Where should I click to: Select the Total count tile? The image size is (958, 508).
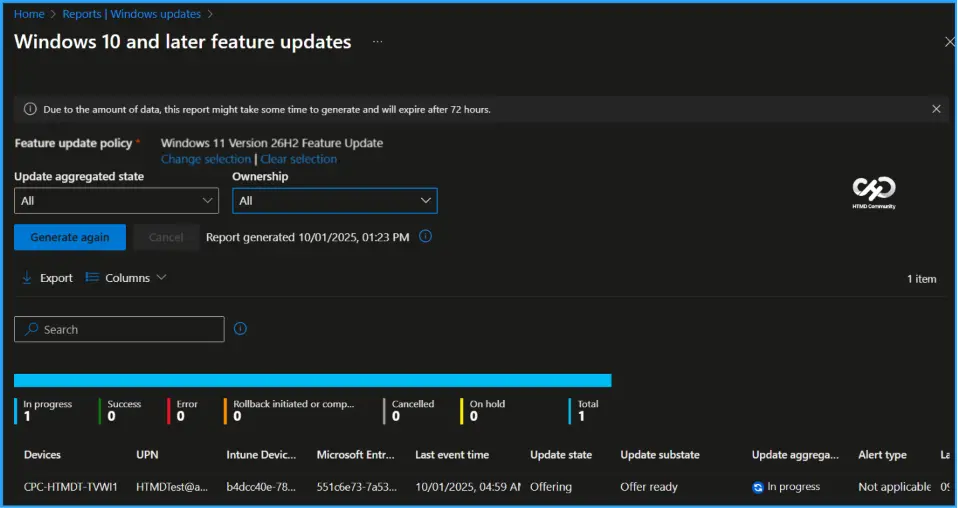click(x=584, y=410)
